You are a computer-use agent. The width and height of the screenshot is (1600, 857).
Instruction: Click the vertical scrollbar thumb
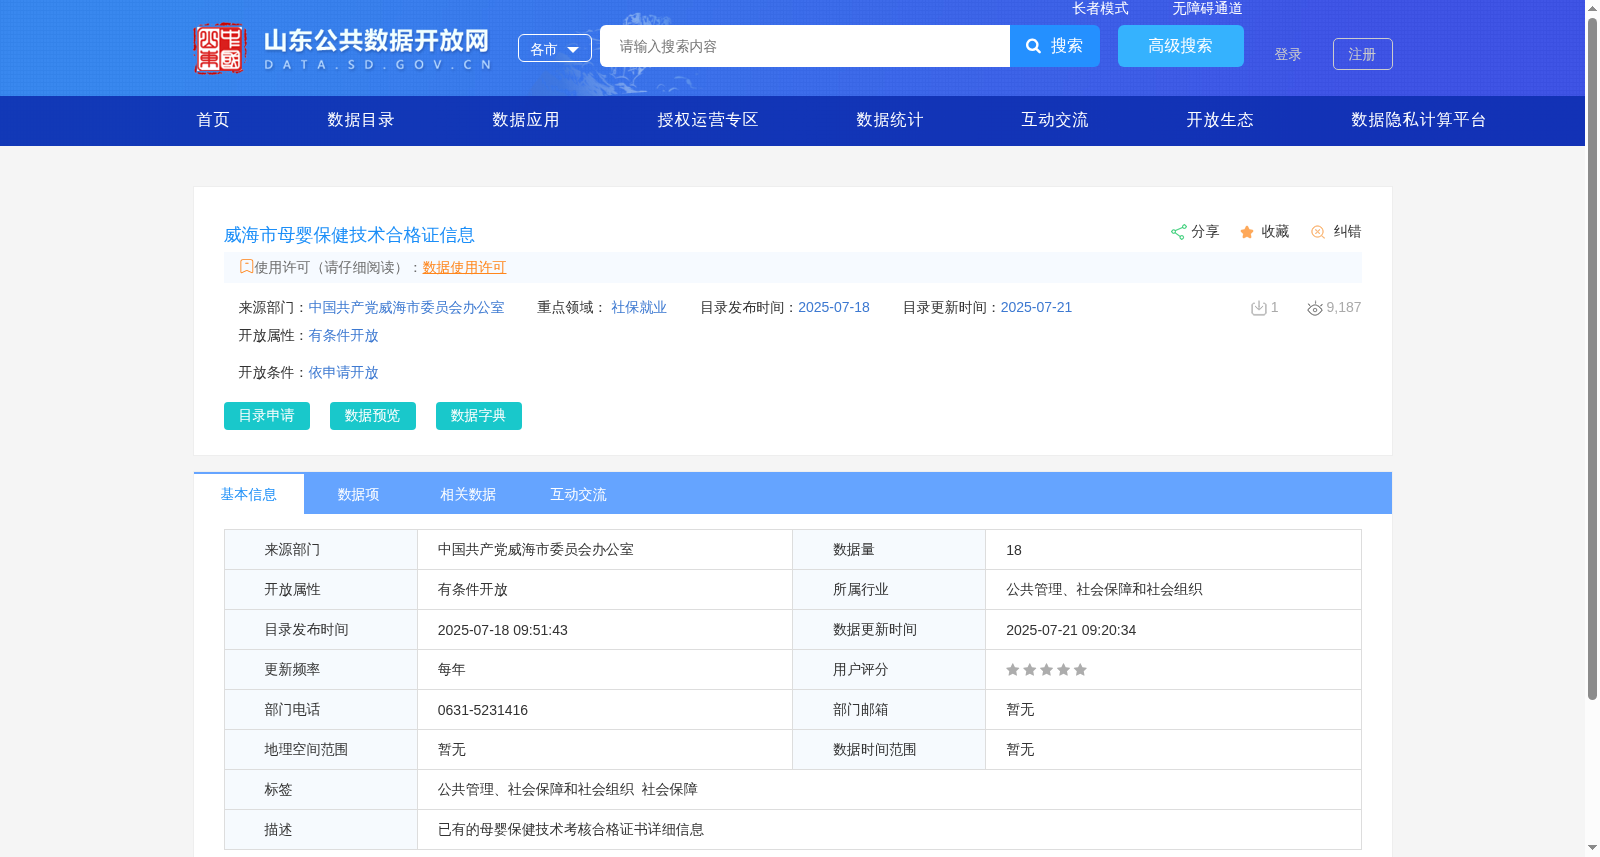pos(1592,357)
